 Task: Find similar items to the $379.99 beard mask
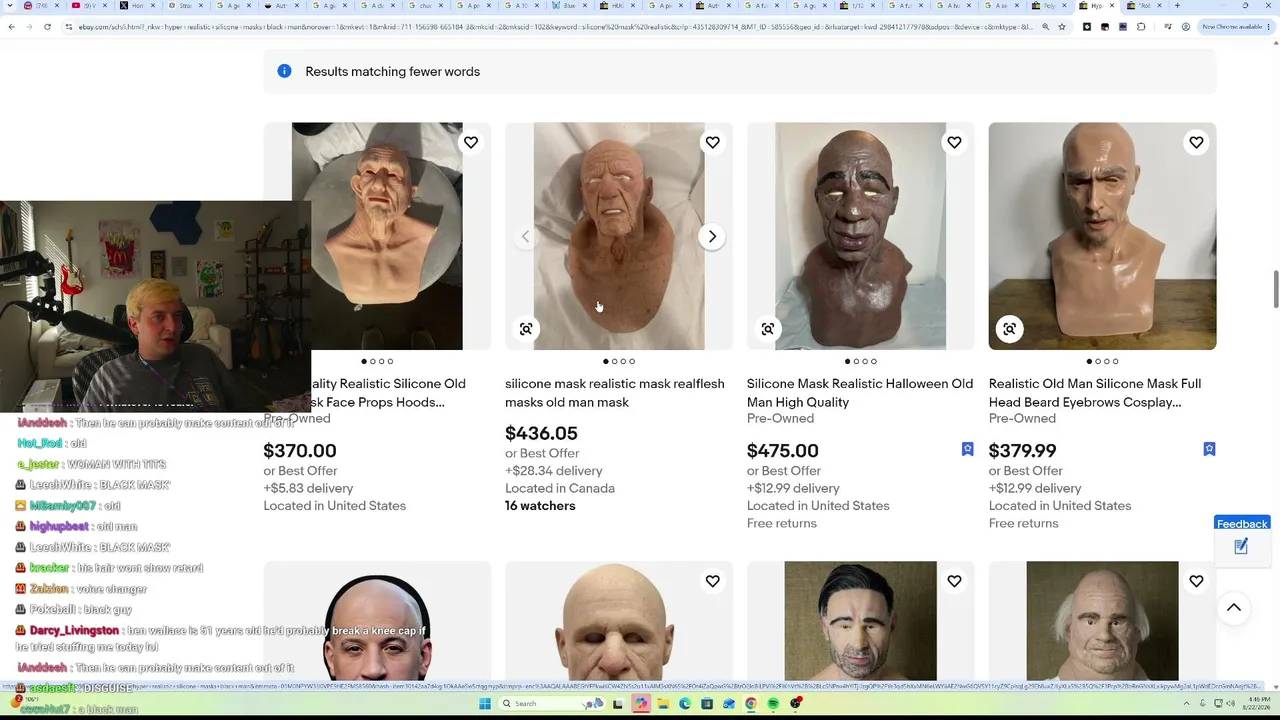click(x=1010, y=329)
